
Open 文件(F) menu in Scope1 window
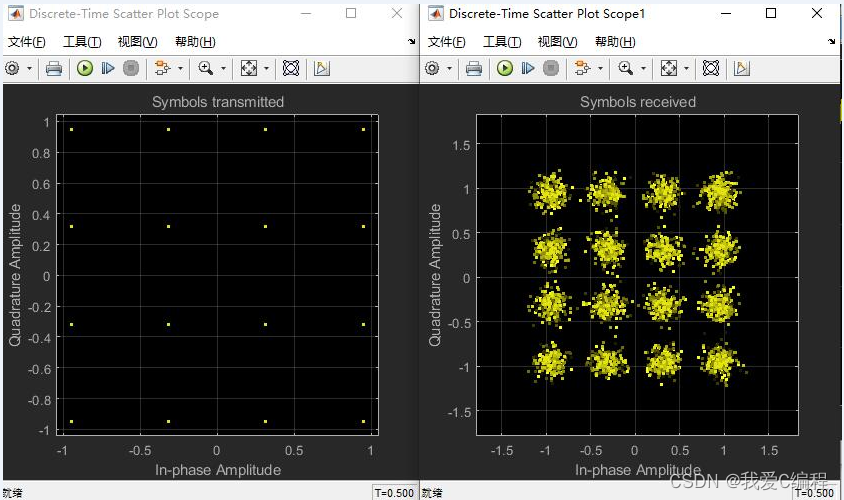point(446,41)
